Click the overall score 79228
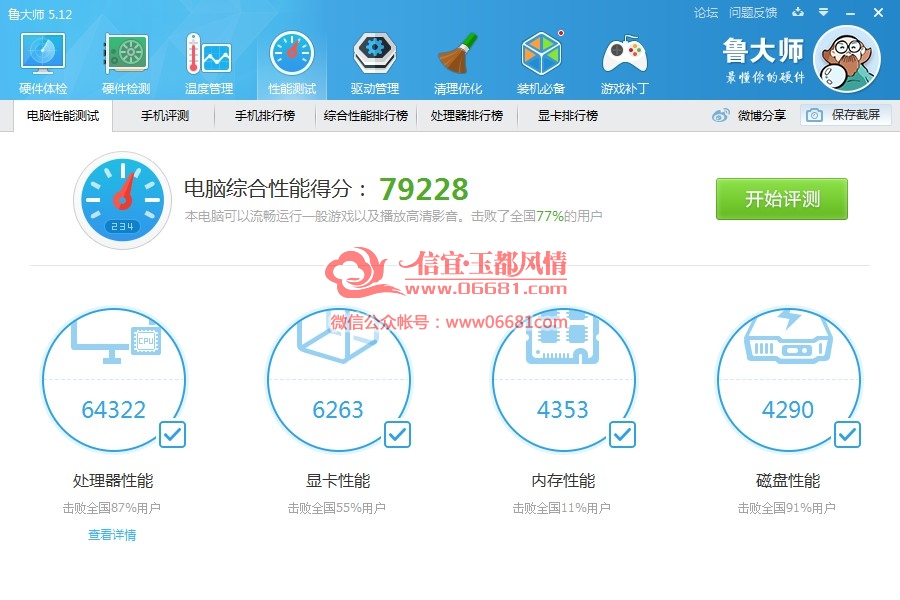Viewport: 900px width, 600px height. point(424,189)
